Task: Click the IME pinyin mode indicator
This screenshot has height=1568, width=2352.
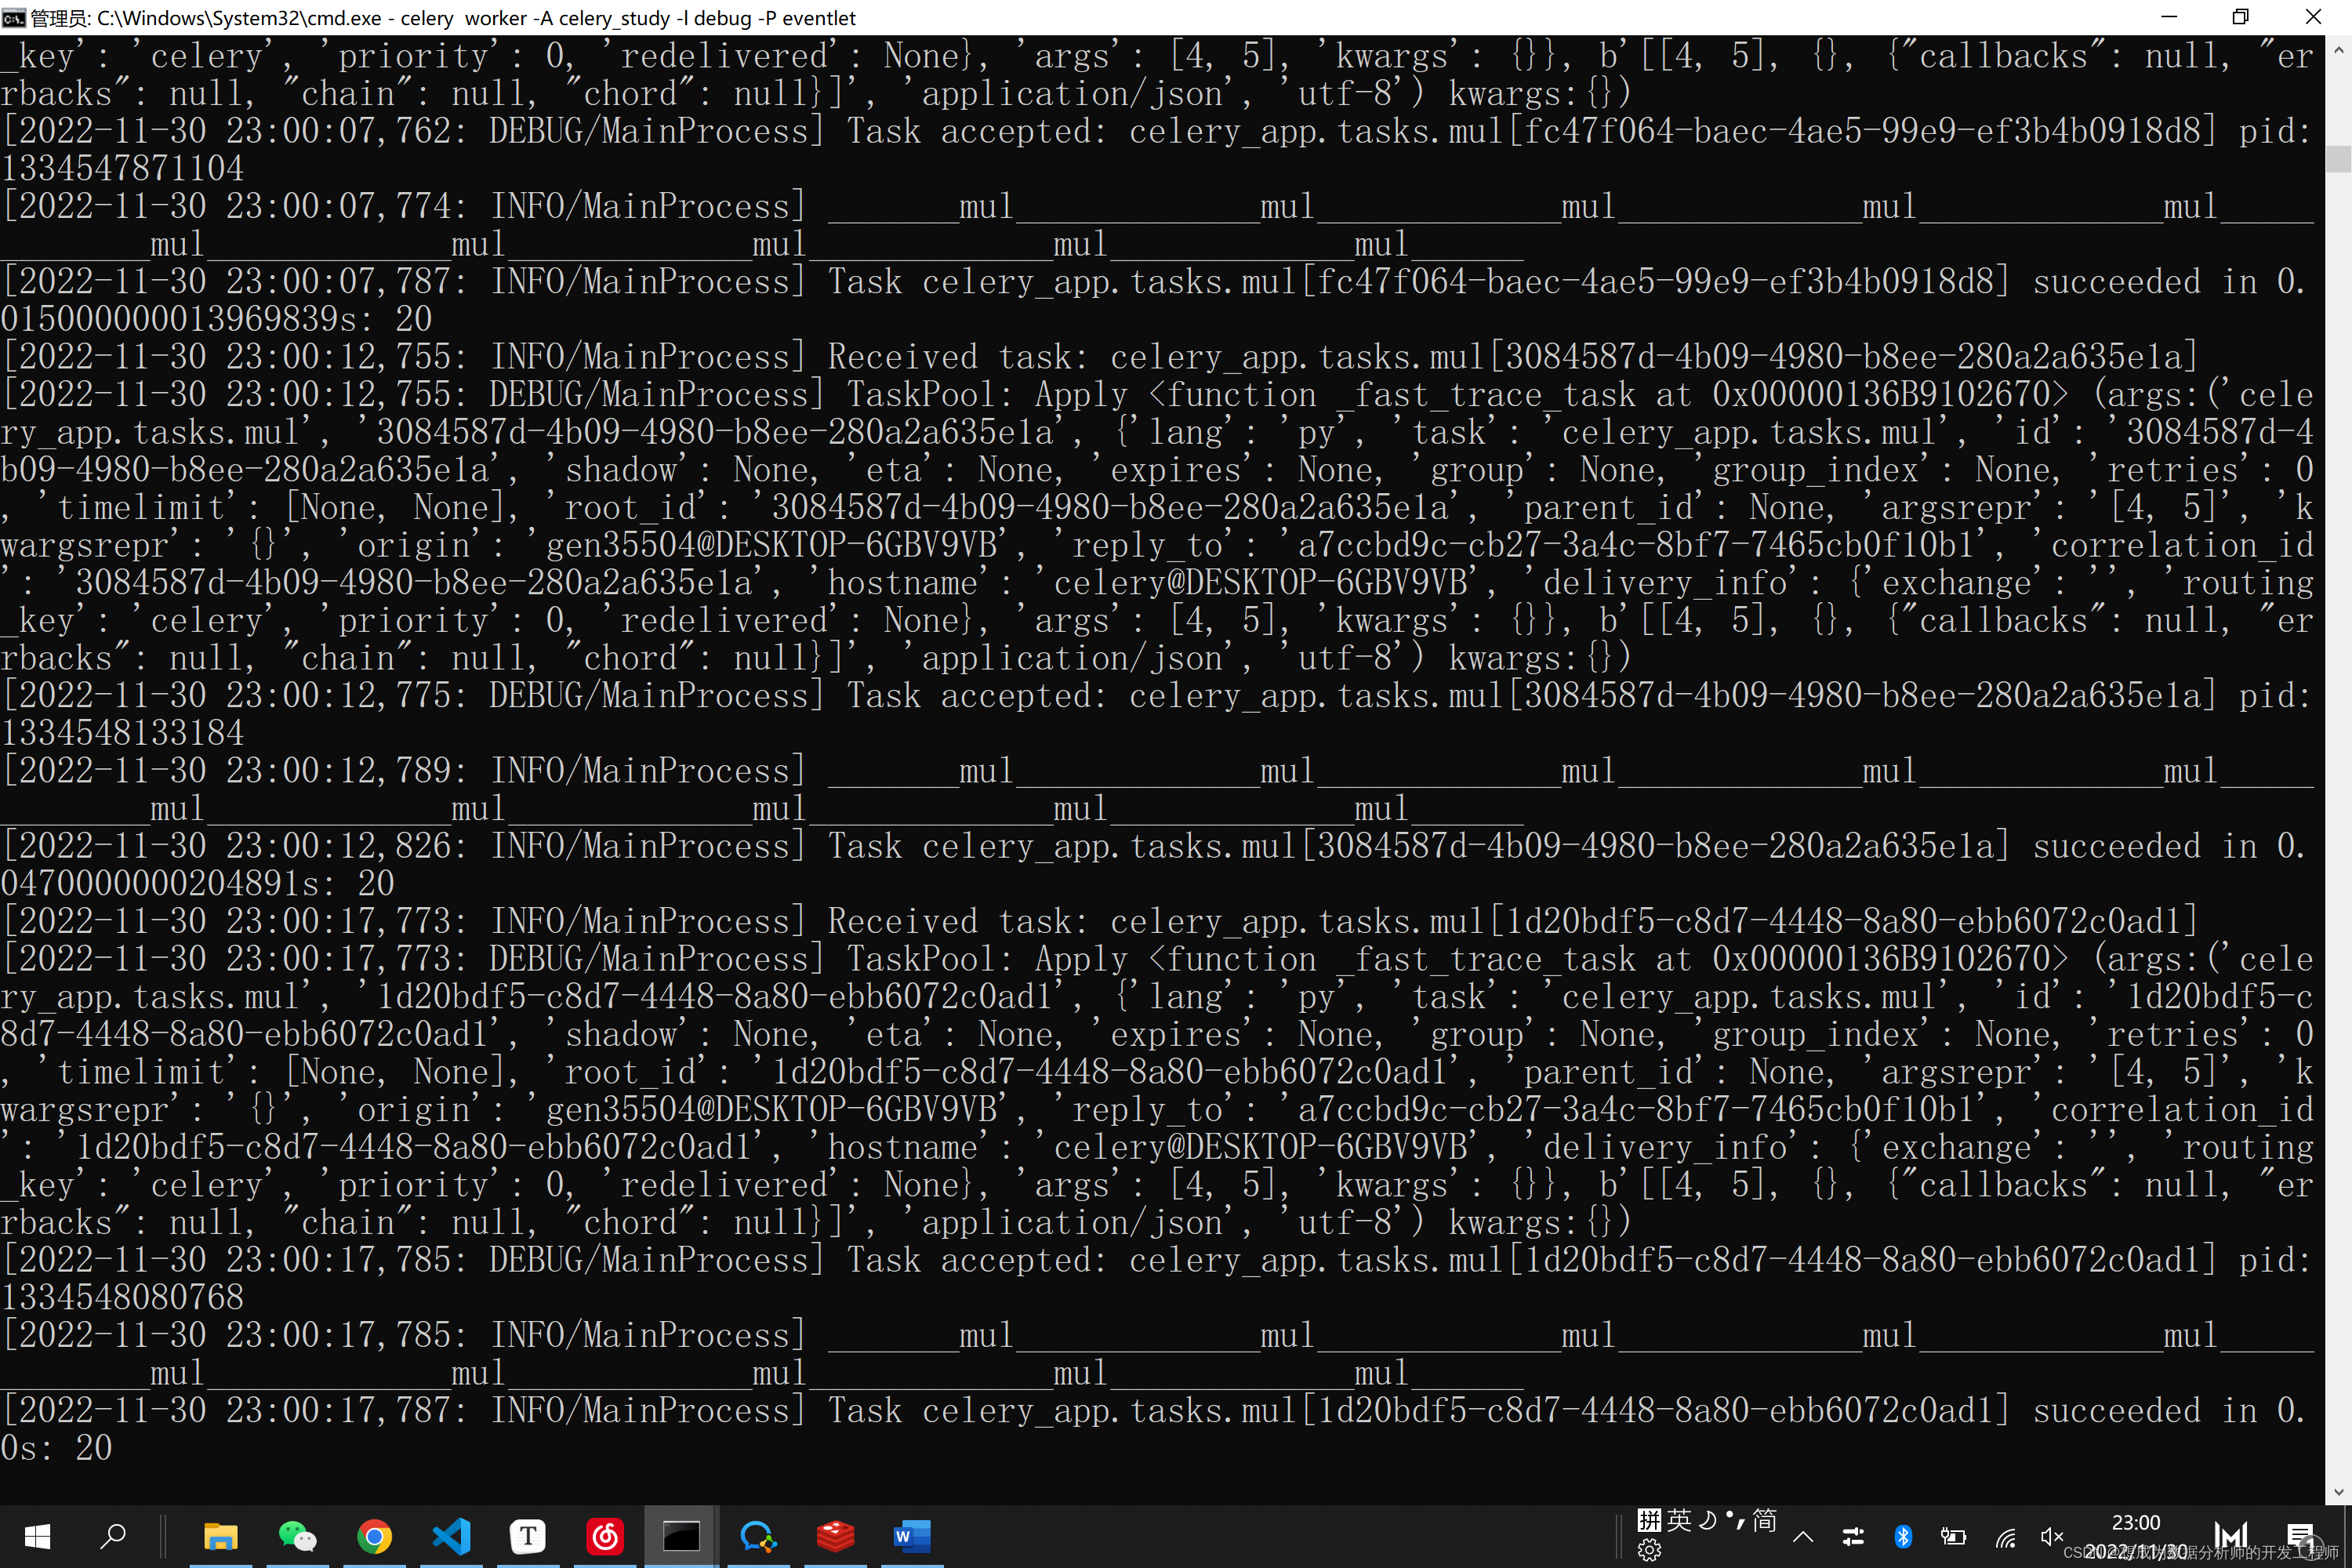Action: tap(1649, 1521)
